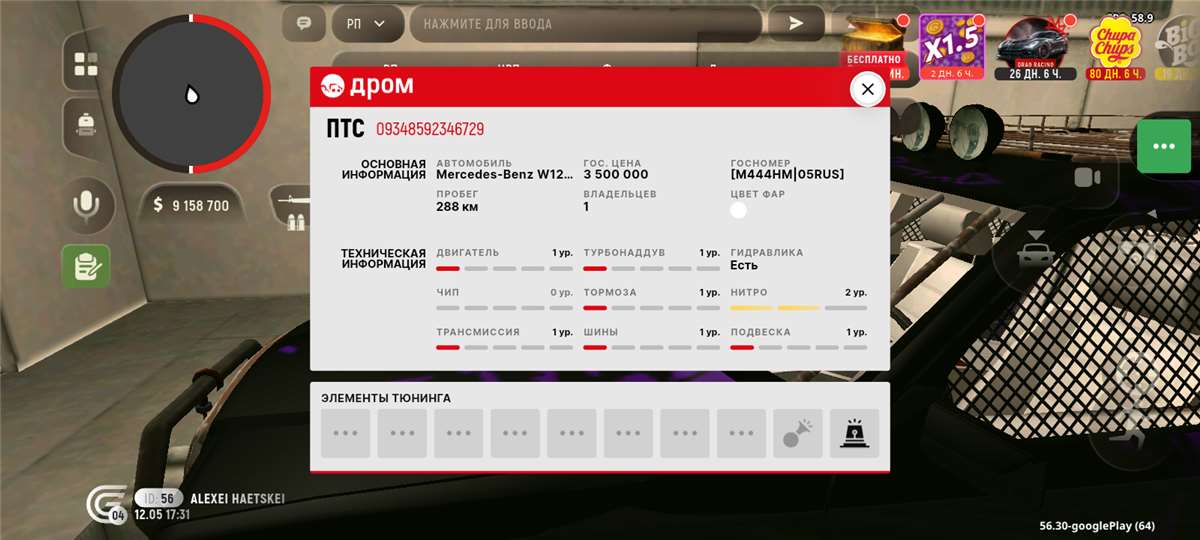Click the mileage value 288 км
The width and height of the screenshot is (1200, 540).
coord(457,207)
